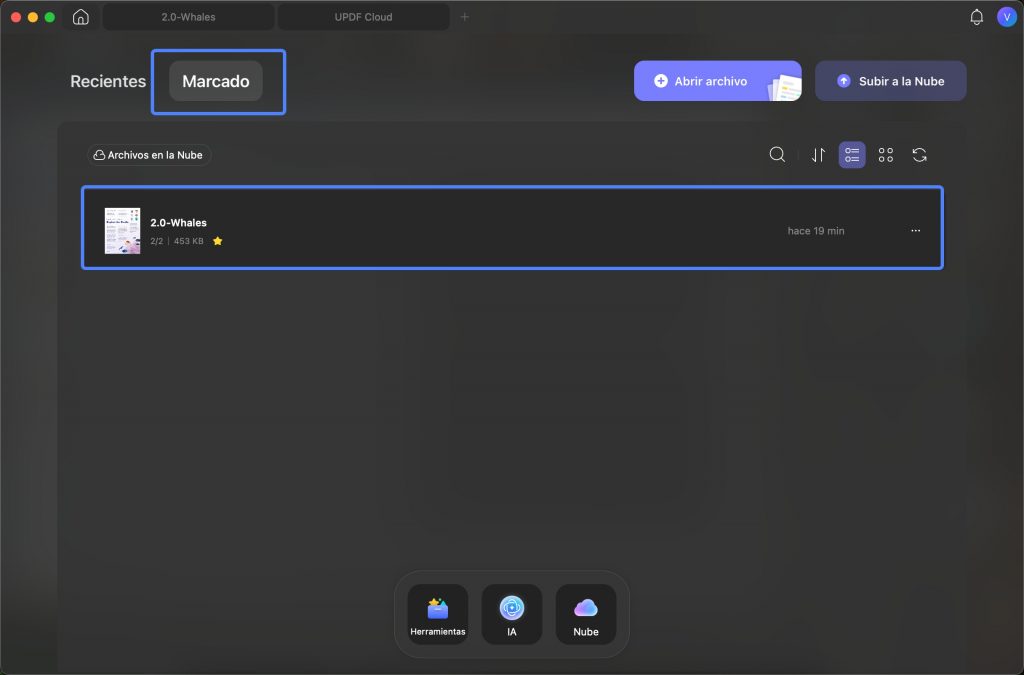Open Archivos en la Nube

coord(149,155)
